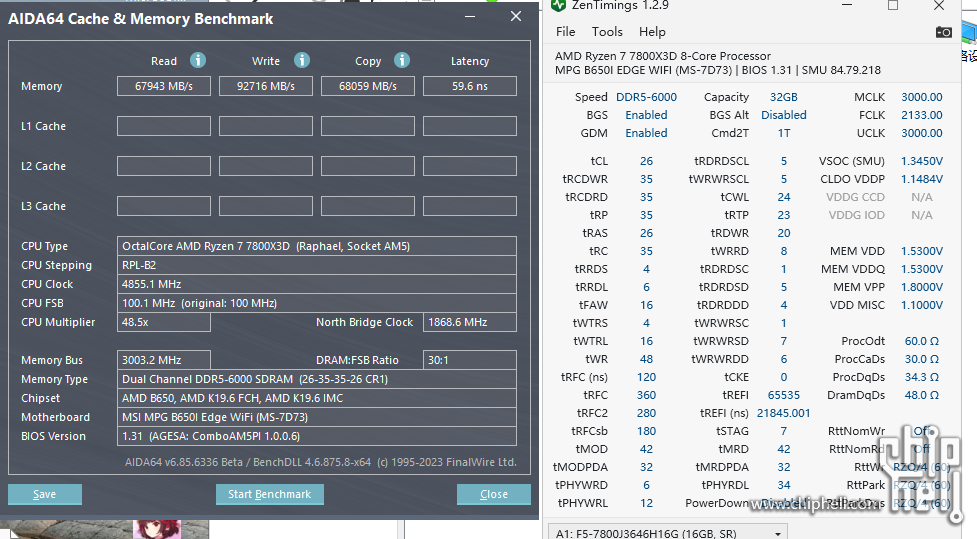This screenshot has width=977, height=539.
Task: Click the Cmd2T value 1T
Action: pyautogui.click(x=784, y=133)
